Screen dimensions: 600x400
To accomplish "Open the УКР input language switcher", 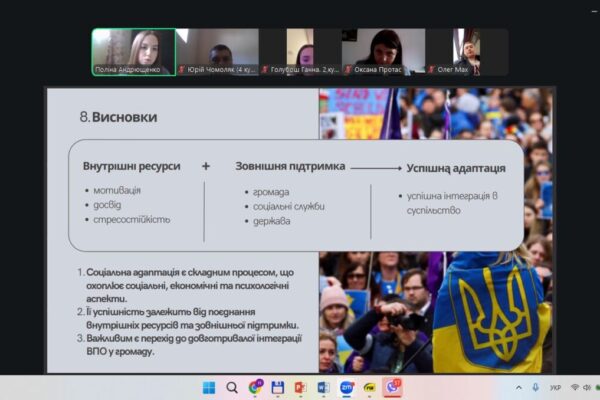I will tap(556, 387).
